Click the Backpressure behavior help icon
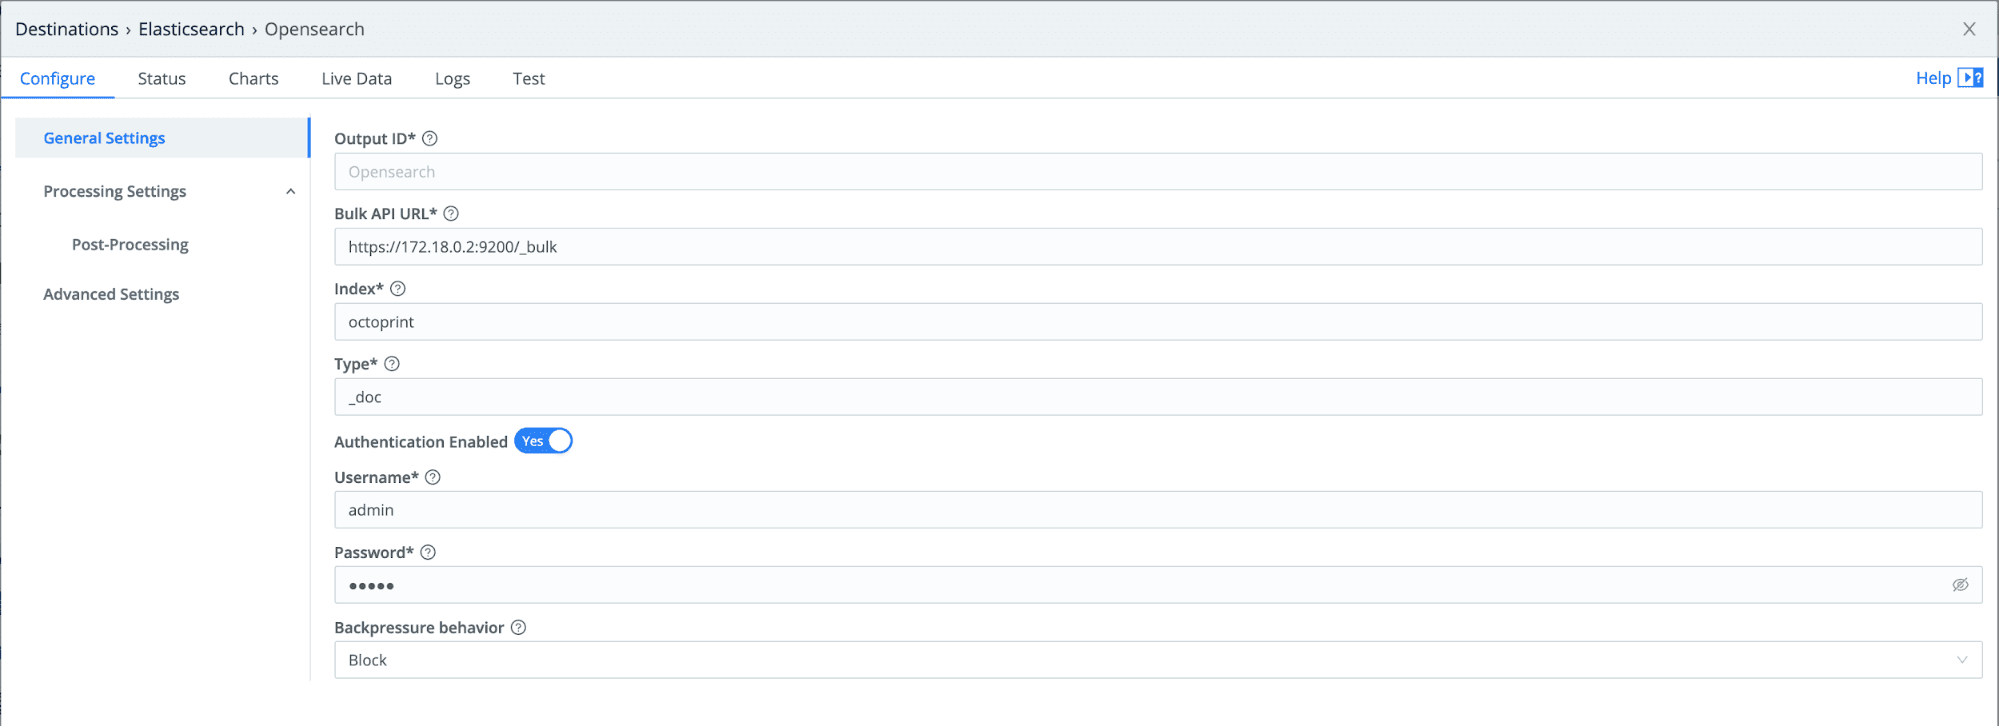Image resolution: width=1999 pixels, height=727 pixels. click(x=518, y=628)
